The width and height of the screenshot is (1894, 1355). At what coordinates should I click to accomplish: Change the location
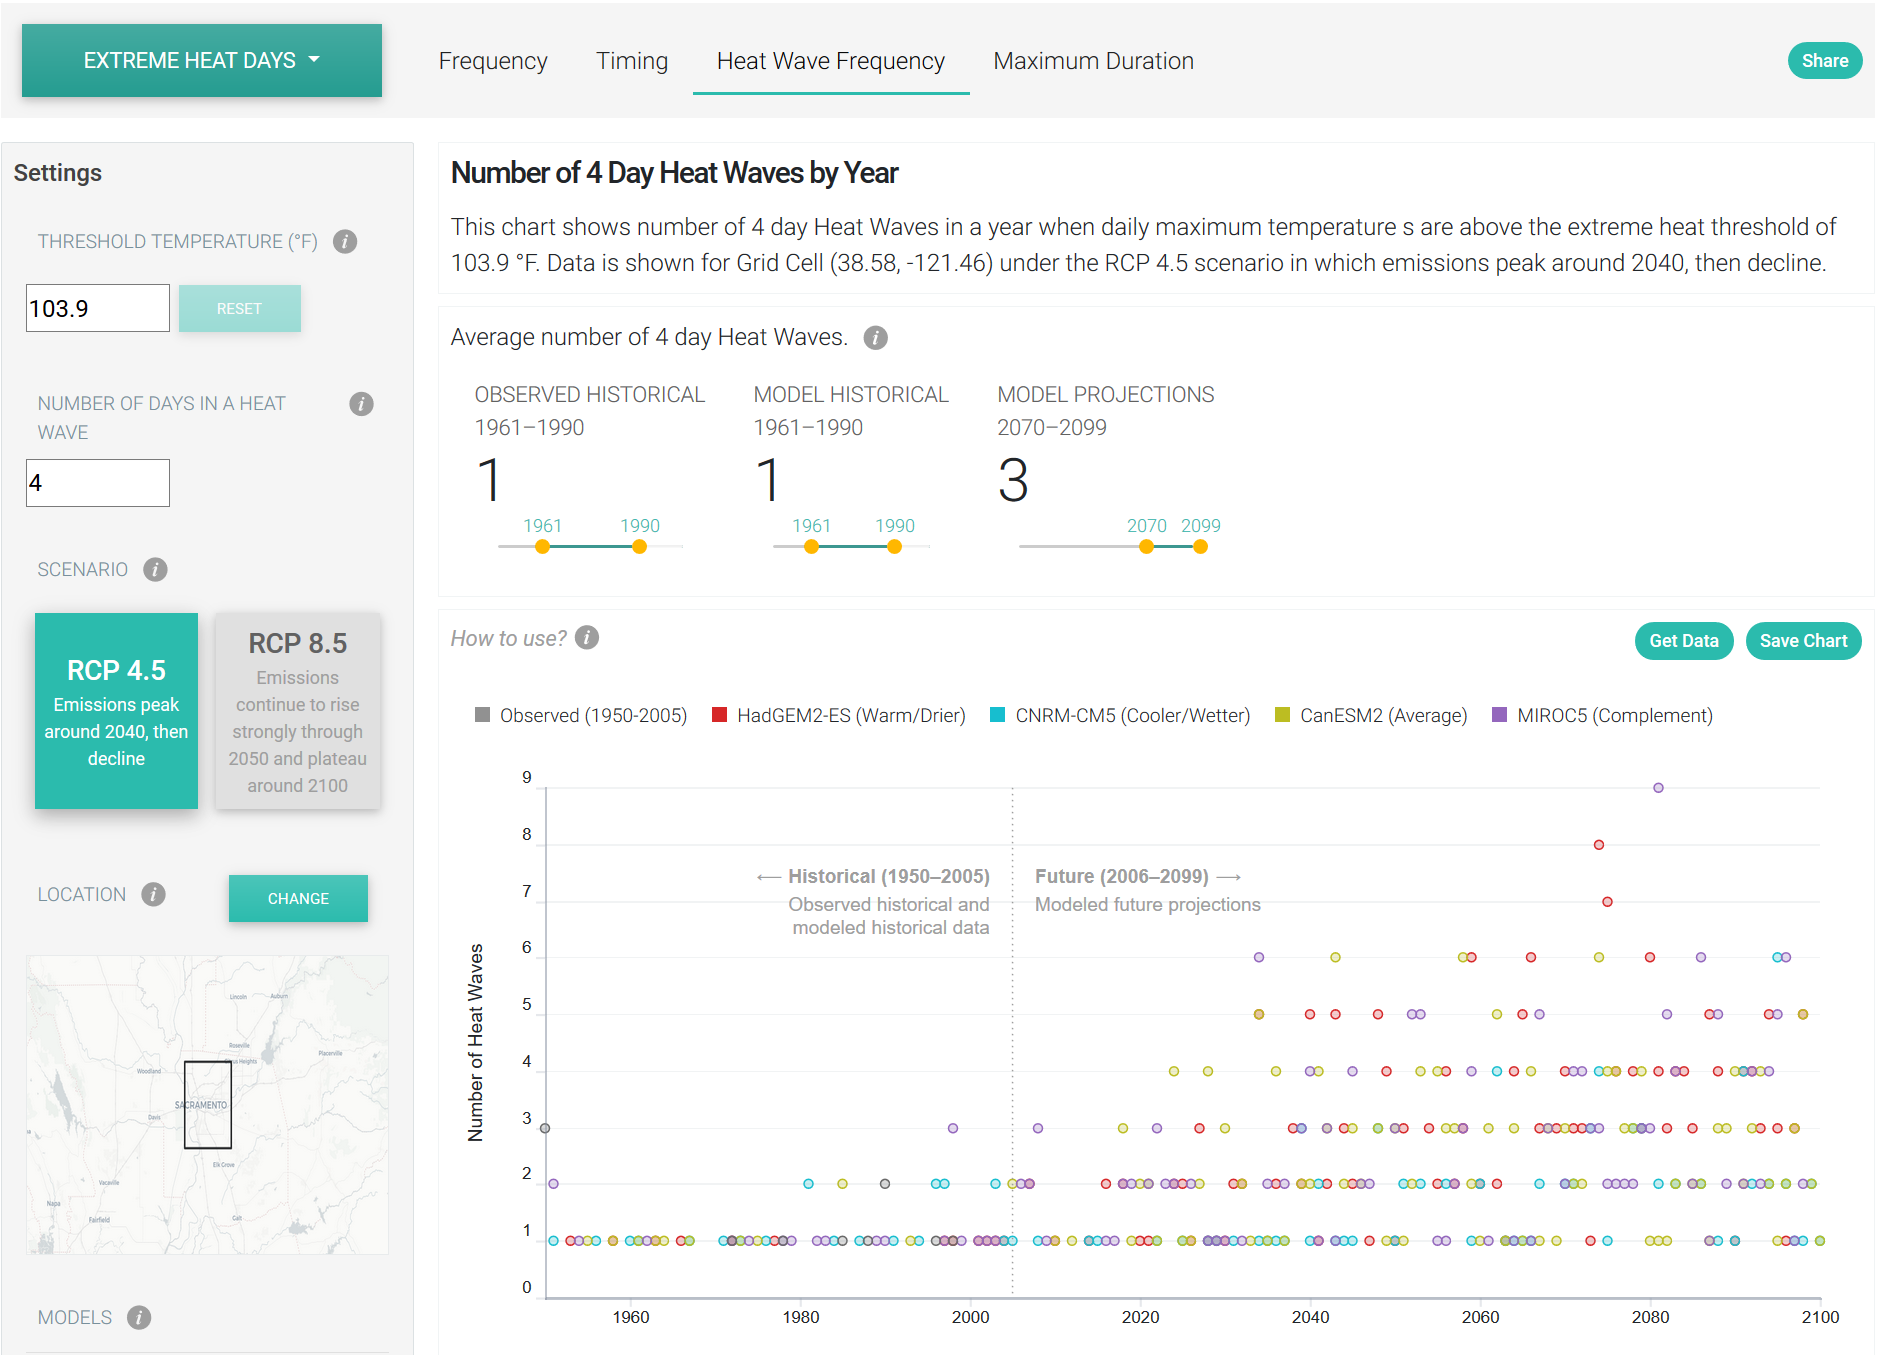[x=298, y=898]
